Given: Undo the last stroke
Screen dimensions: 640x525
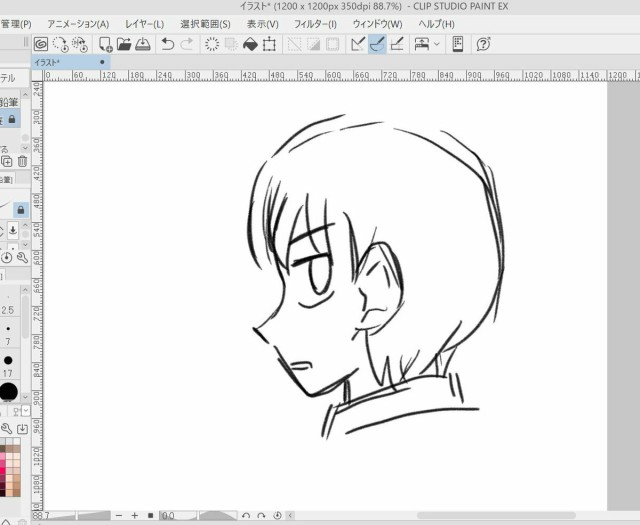Looking at the screenshot, I should pos(168,44).
